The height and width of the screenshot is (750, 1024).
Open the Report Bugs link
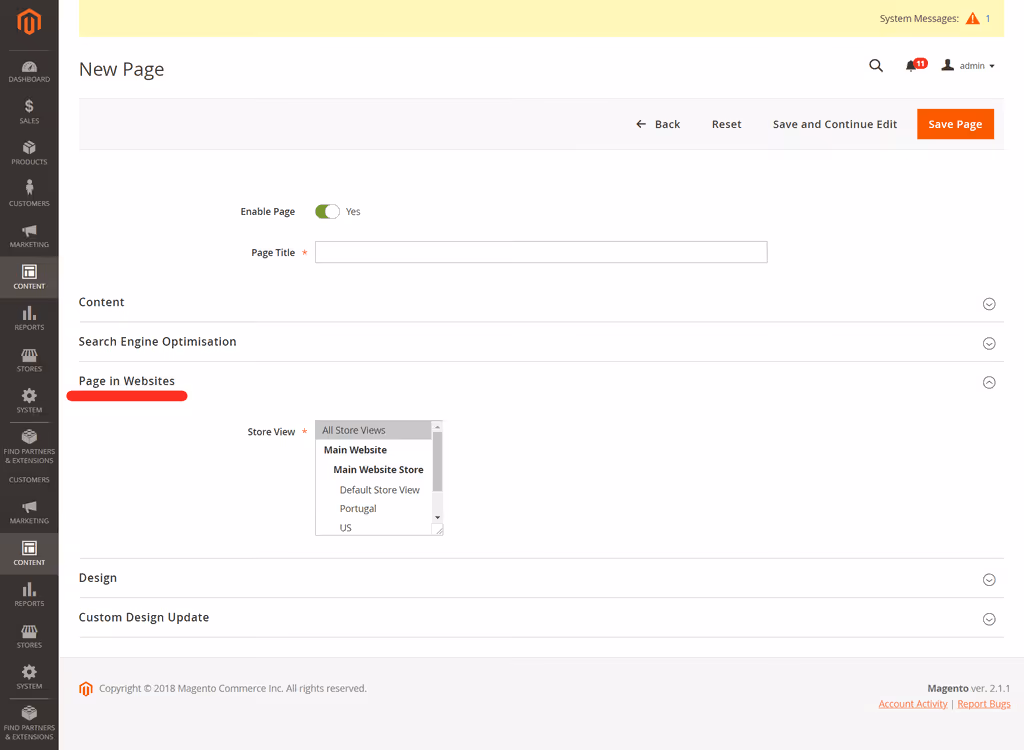pos(984,704)
